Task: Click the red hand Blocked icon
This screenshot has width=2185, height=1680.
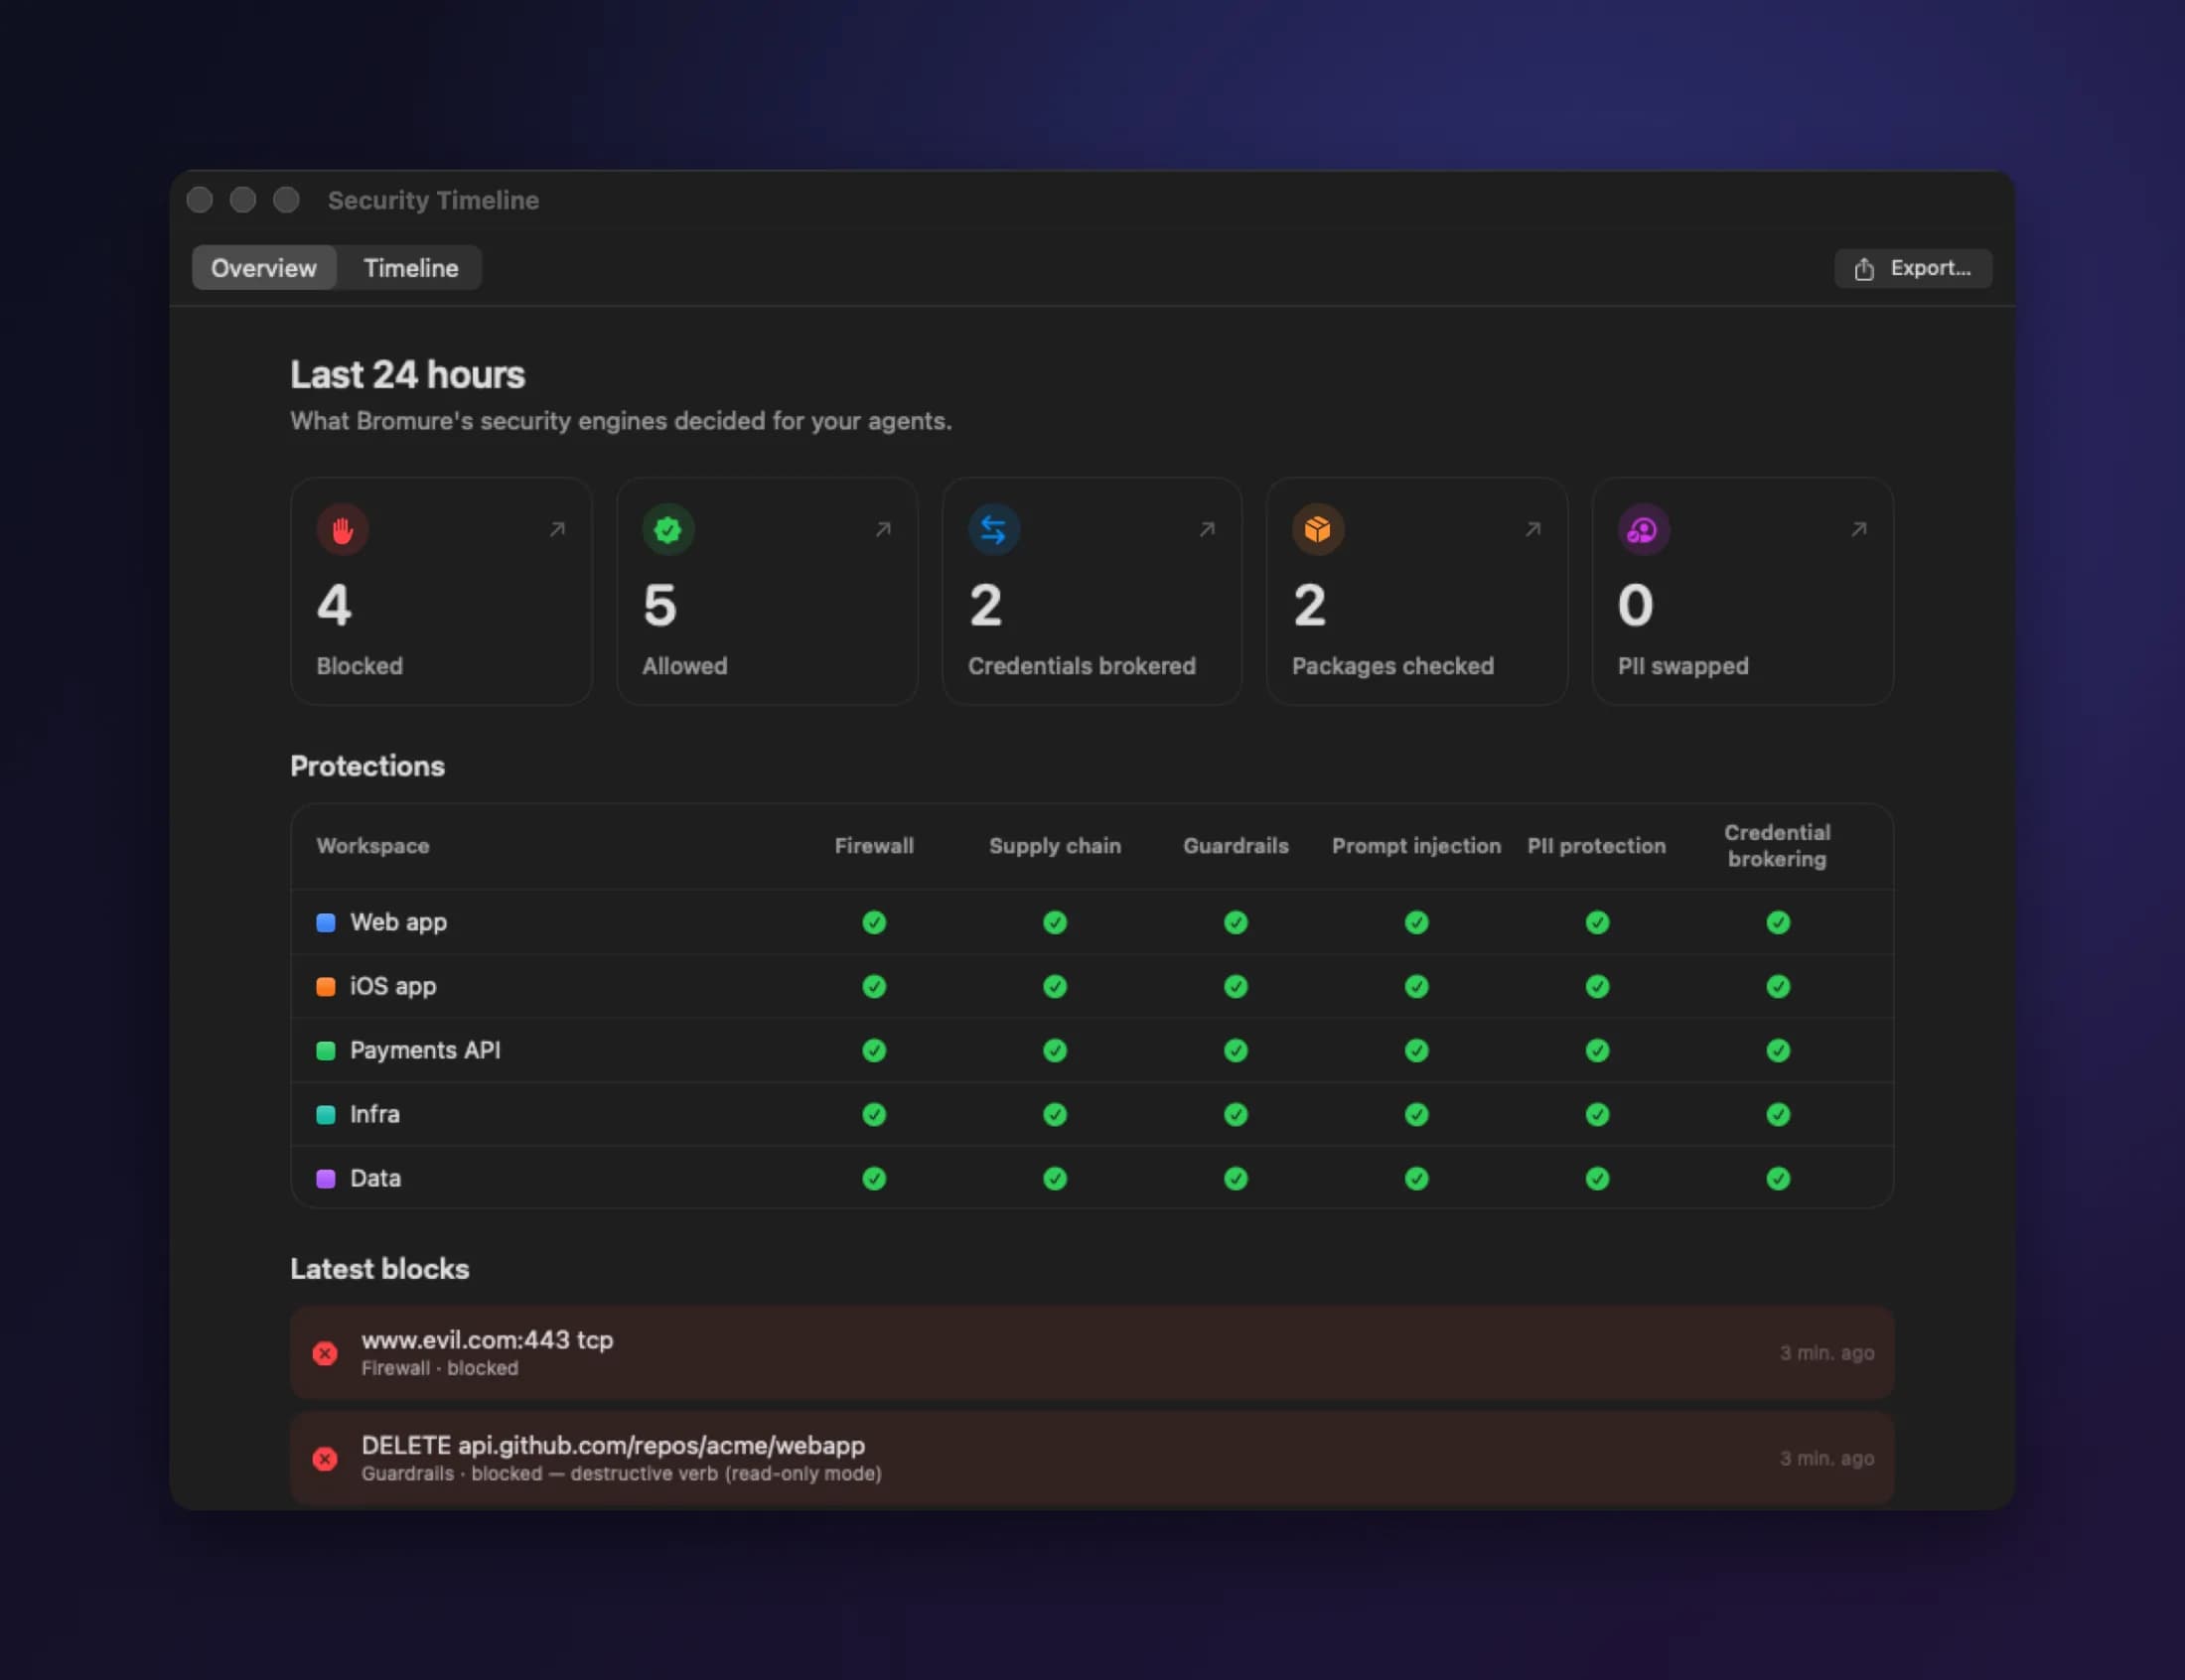Action: 342,529
